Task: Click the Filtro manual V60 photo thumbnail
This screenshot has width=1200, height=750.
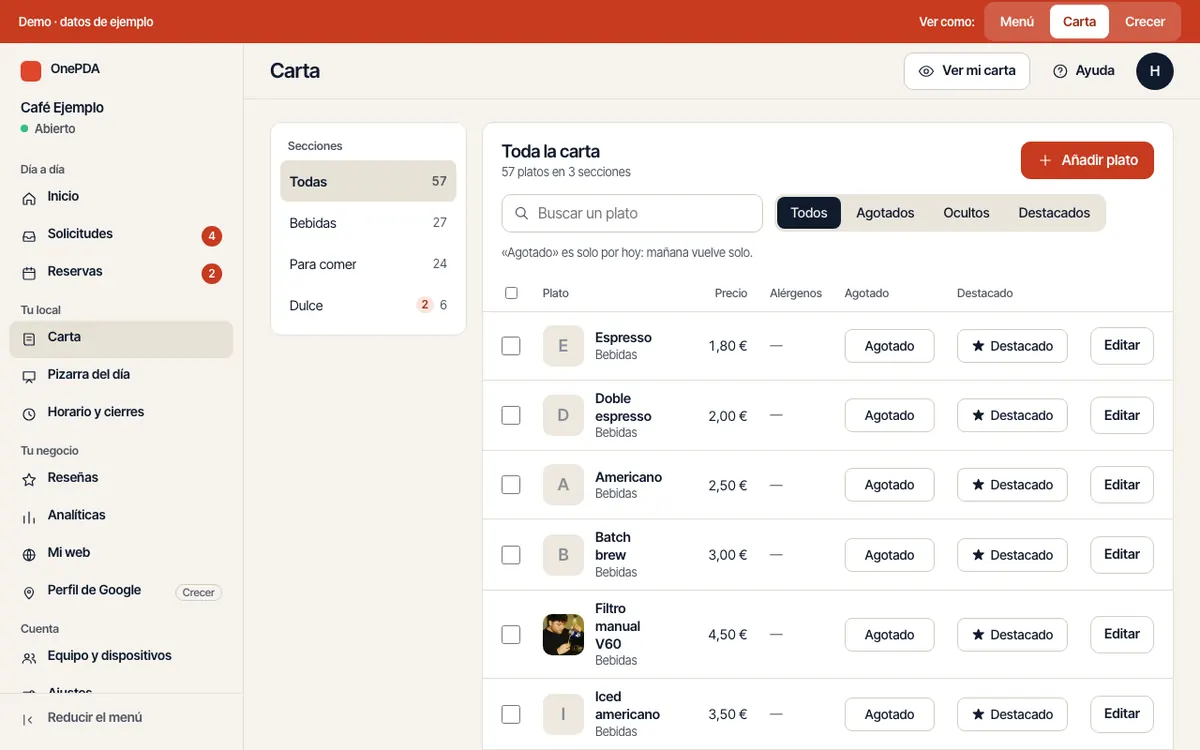Action: (563, 635)
